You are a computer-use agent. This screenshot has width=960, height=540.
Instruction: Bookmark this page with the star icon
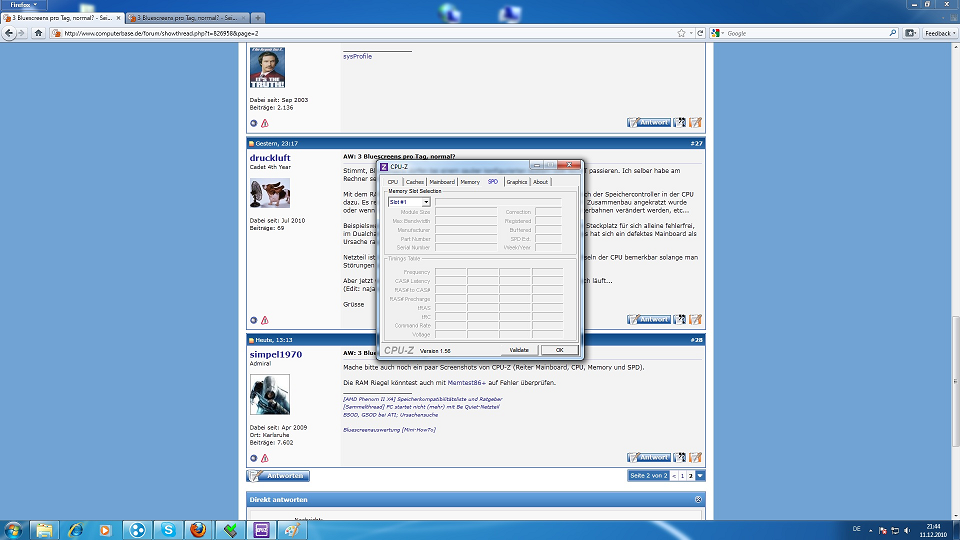681,33
